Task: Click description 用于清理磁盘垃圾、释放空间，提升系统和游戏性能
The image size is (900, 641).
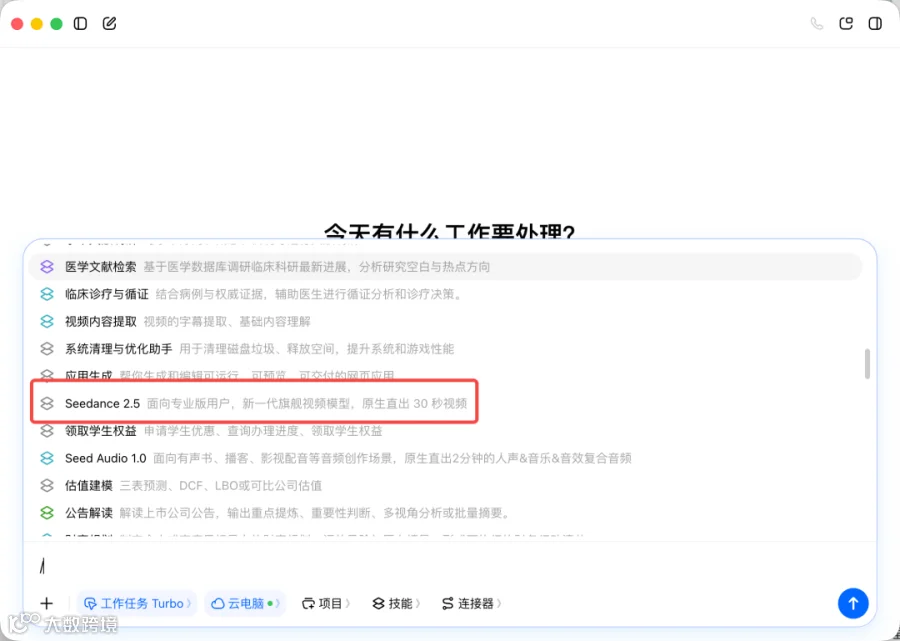Action: click(x=317, y=349)
